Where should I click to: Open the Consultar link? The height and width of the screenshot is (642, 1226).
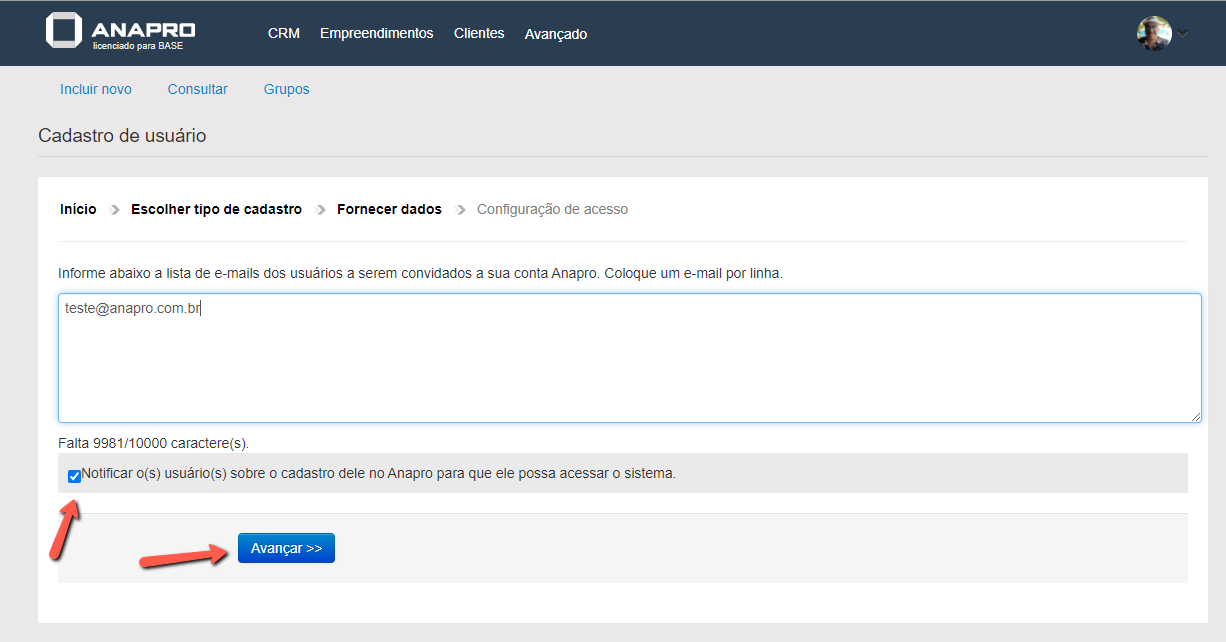198,89
